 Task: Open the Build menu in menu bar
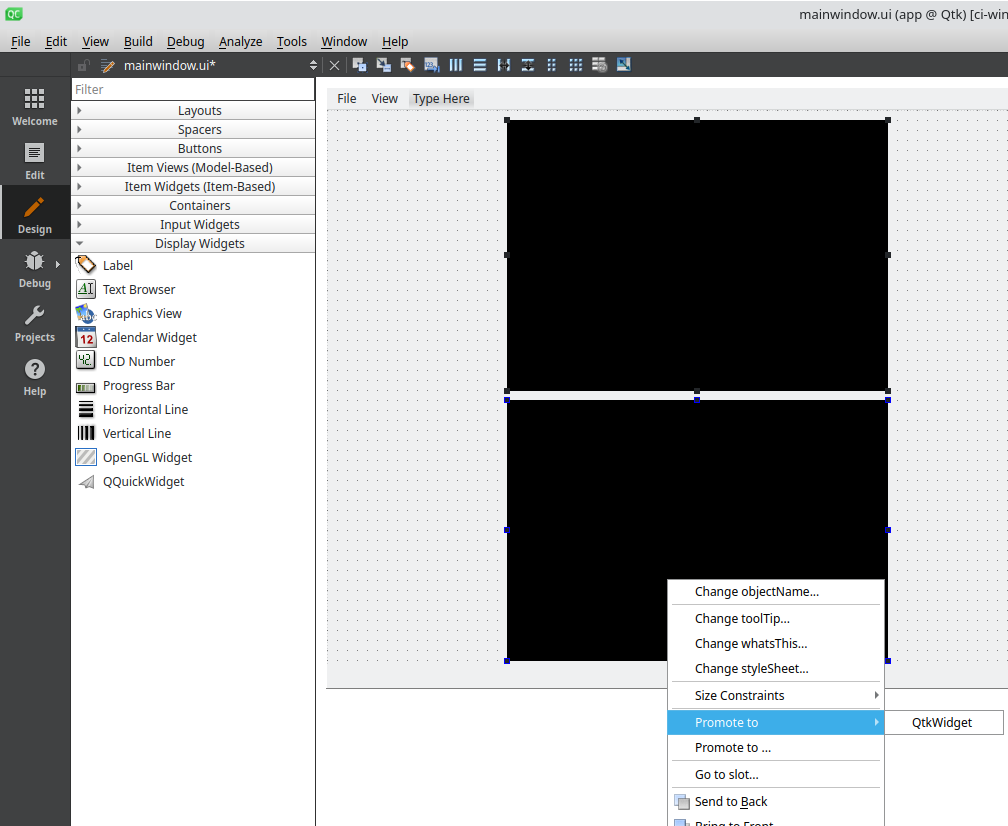pyautogui.click(x=138, y=41)
